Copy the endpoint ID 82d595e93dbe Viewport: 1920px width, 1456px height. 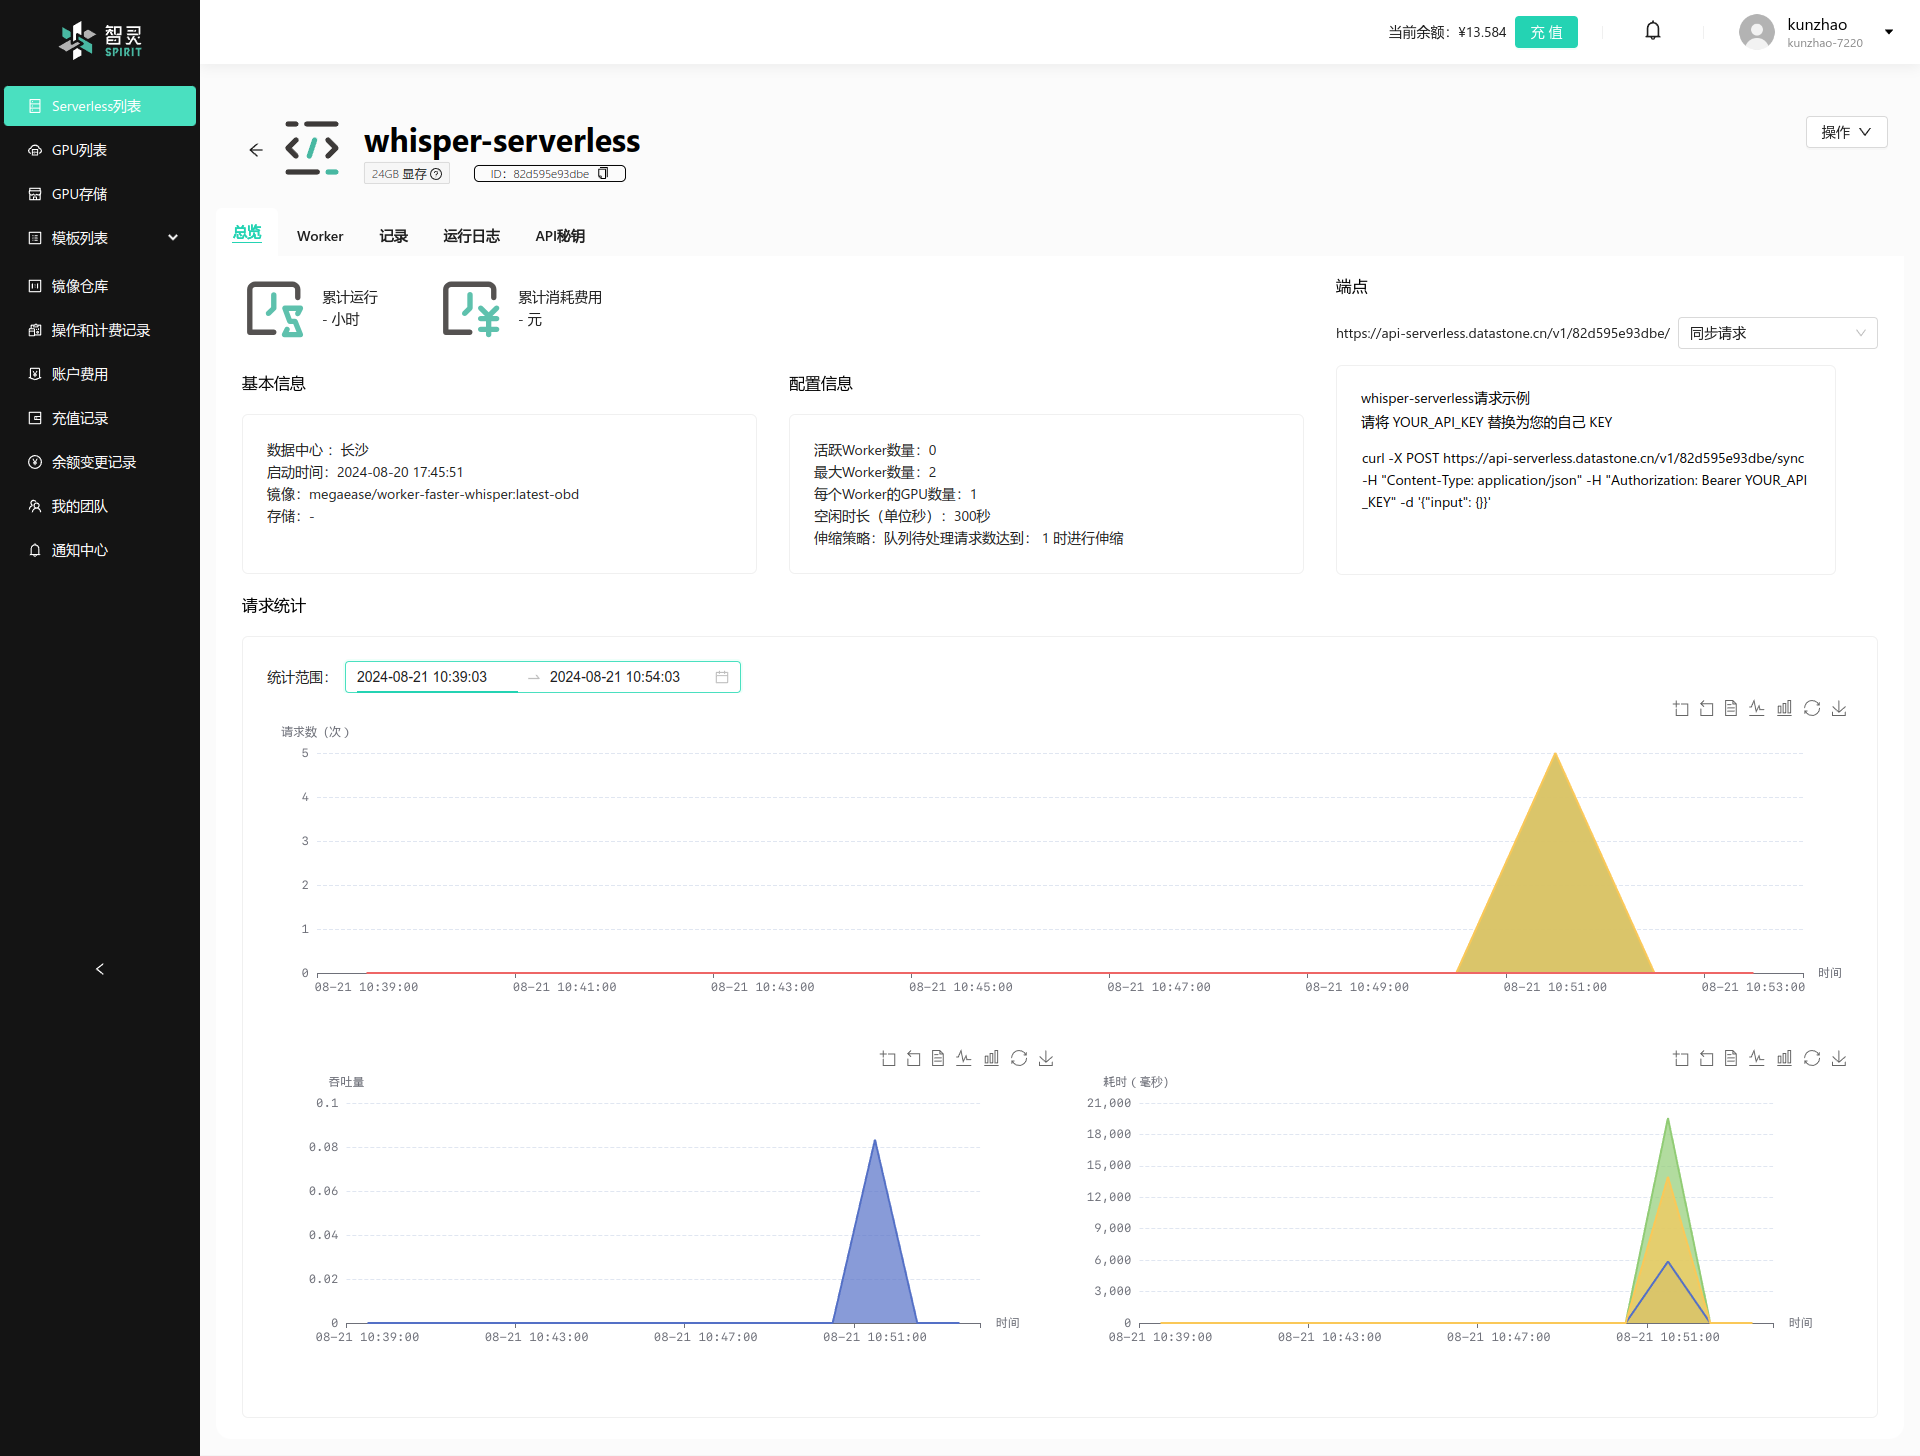[x=603, y=174]
